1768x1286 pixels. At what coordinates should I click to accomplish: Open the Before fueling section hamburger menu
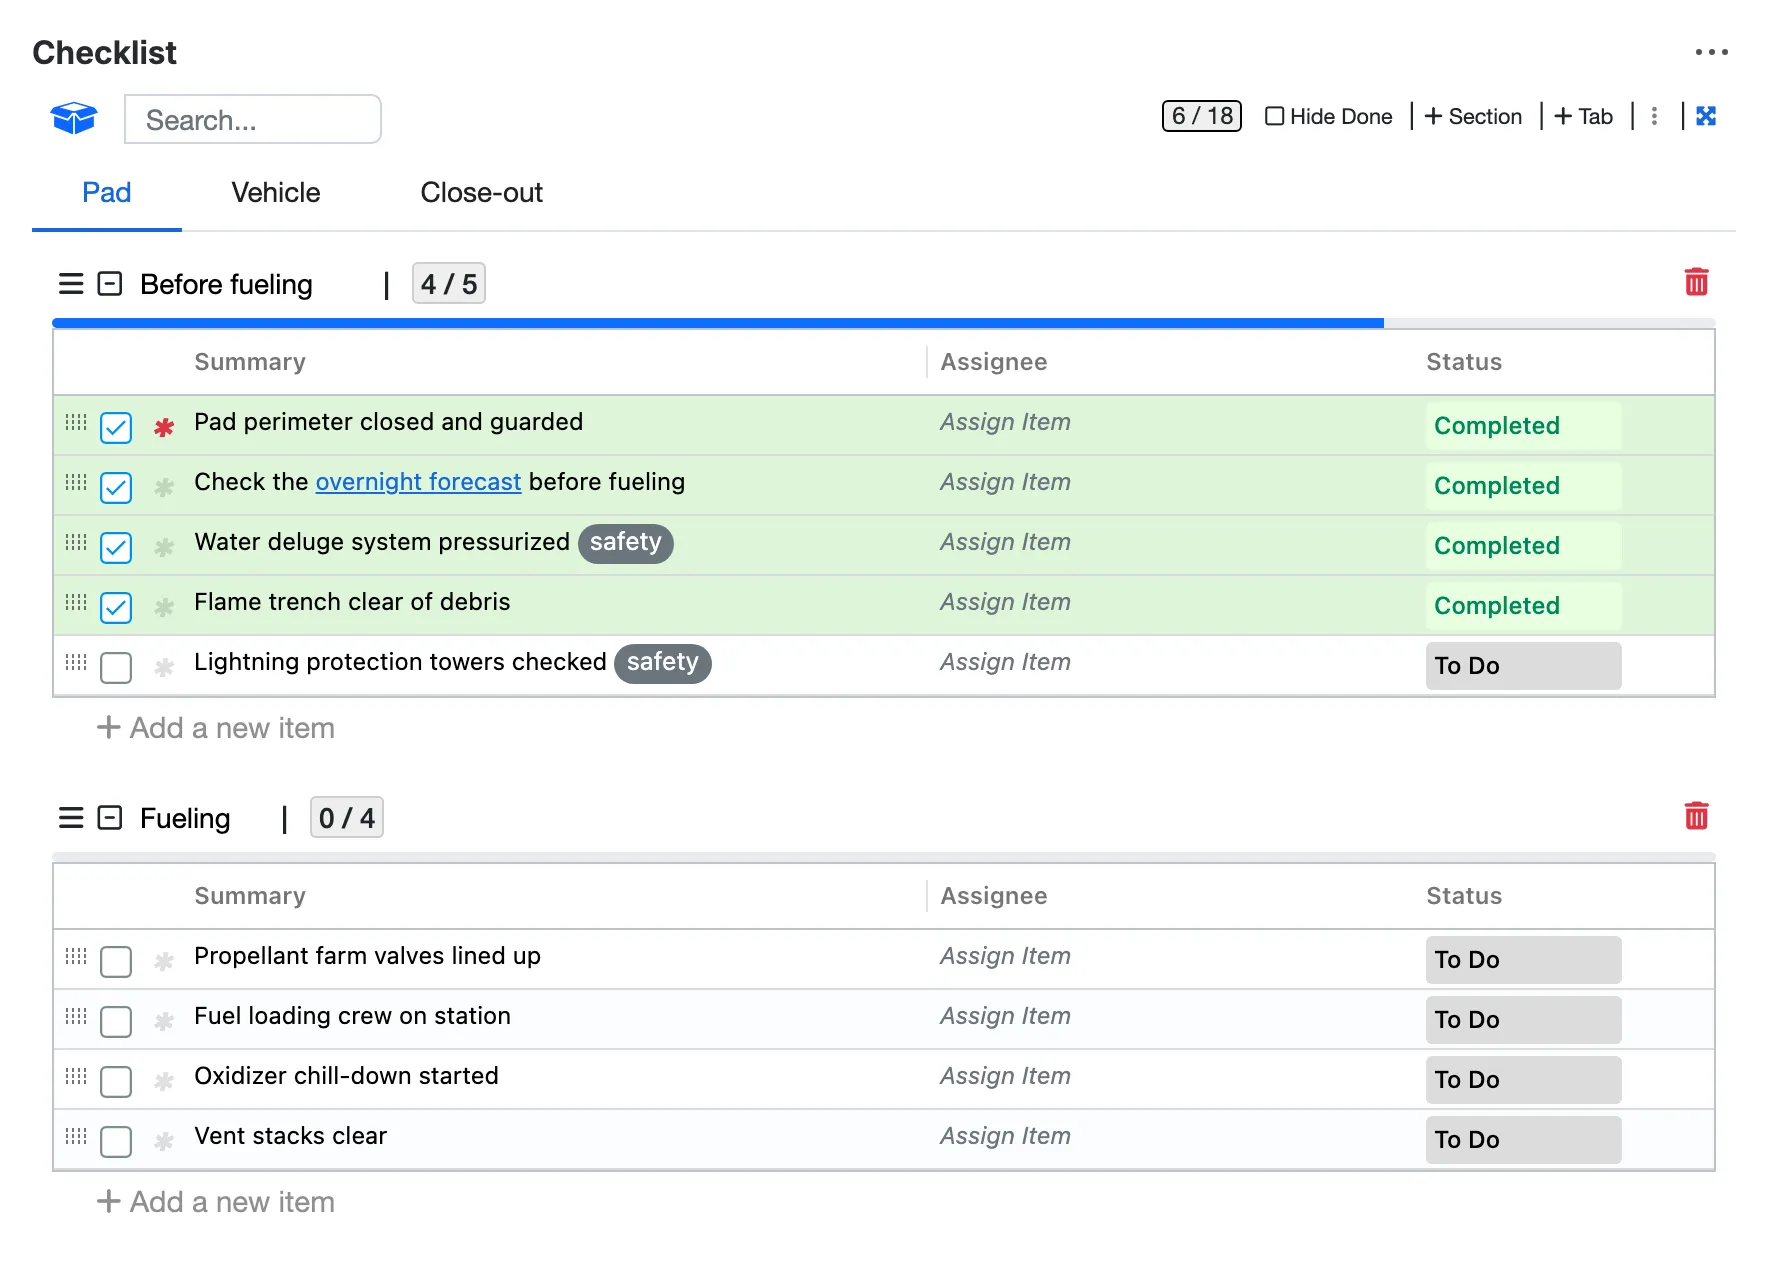point(71,284)
